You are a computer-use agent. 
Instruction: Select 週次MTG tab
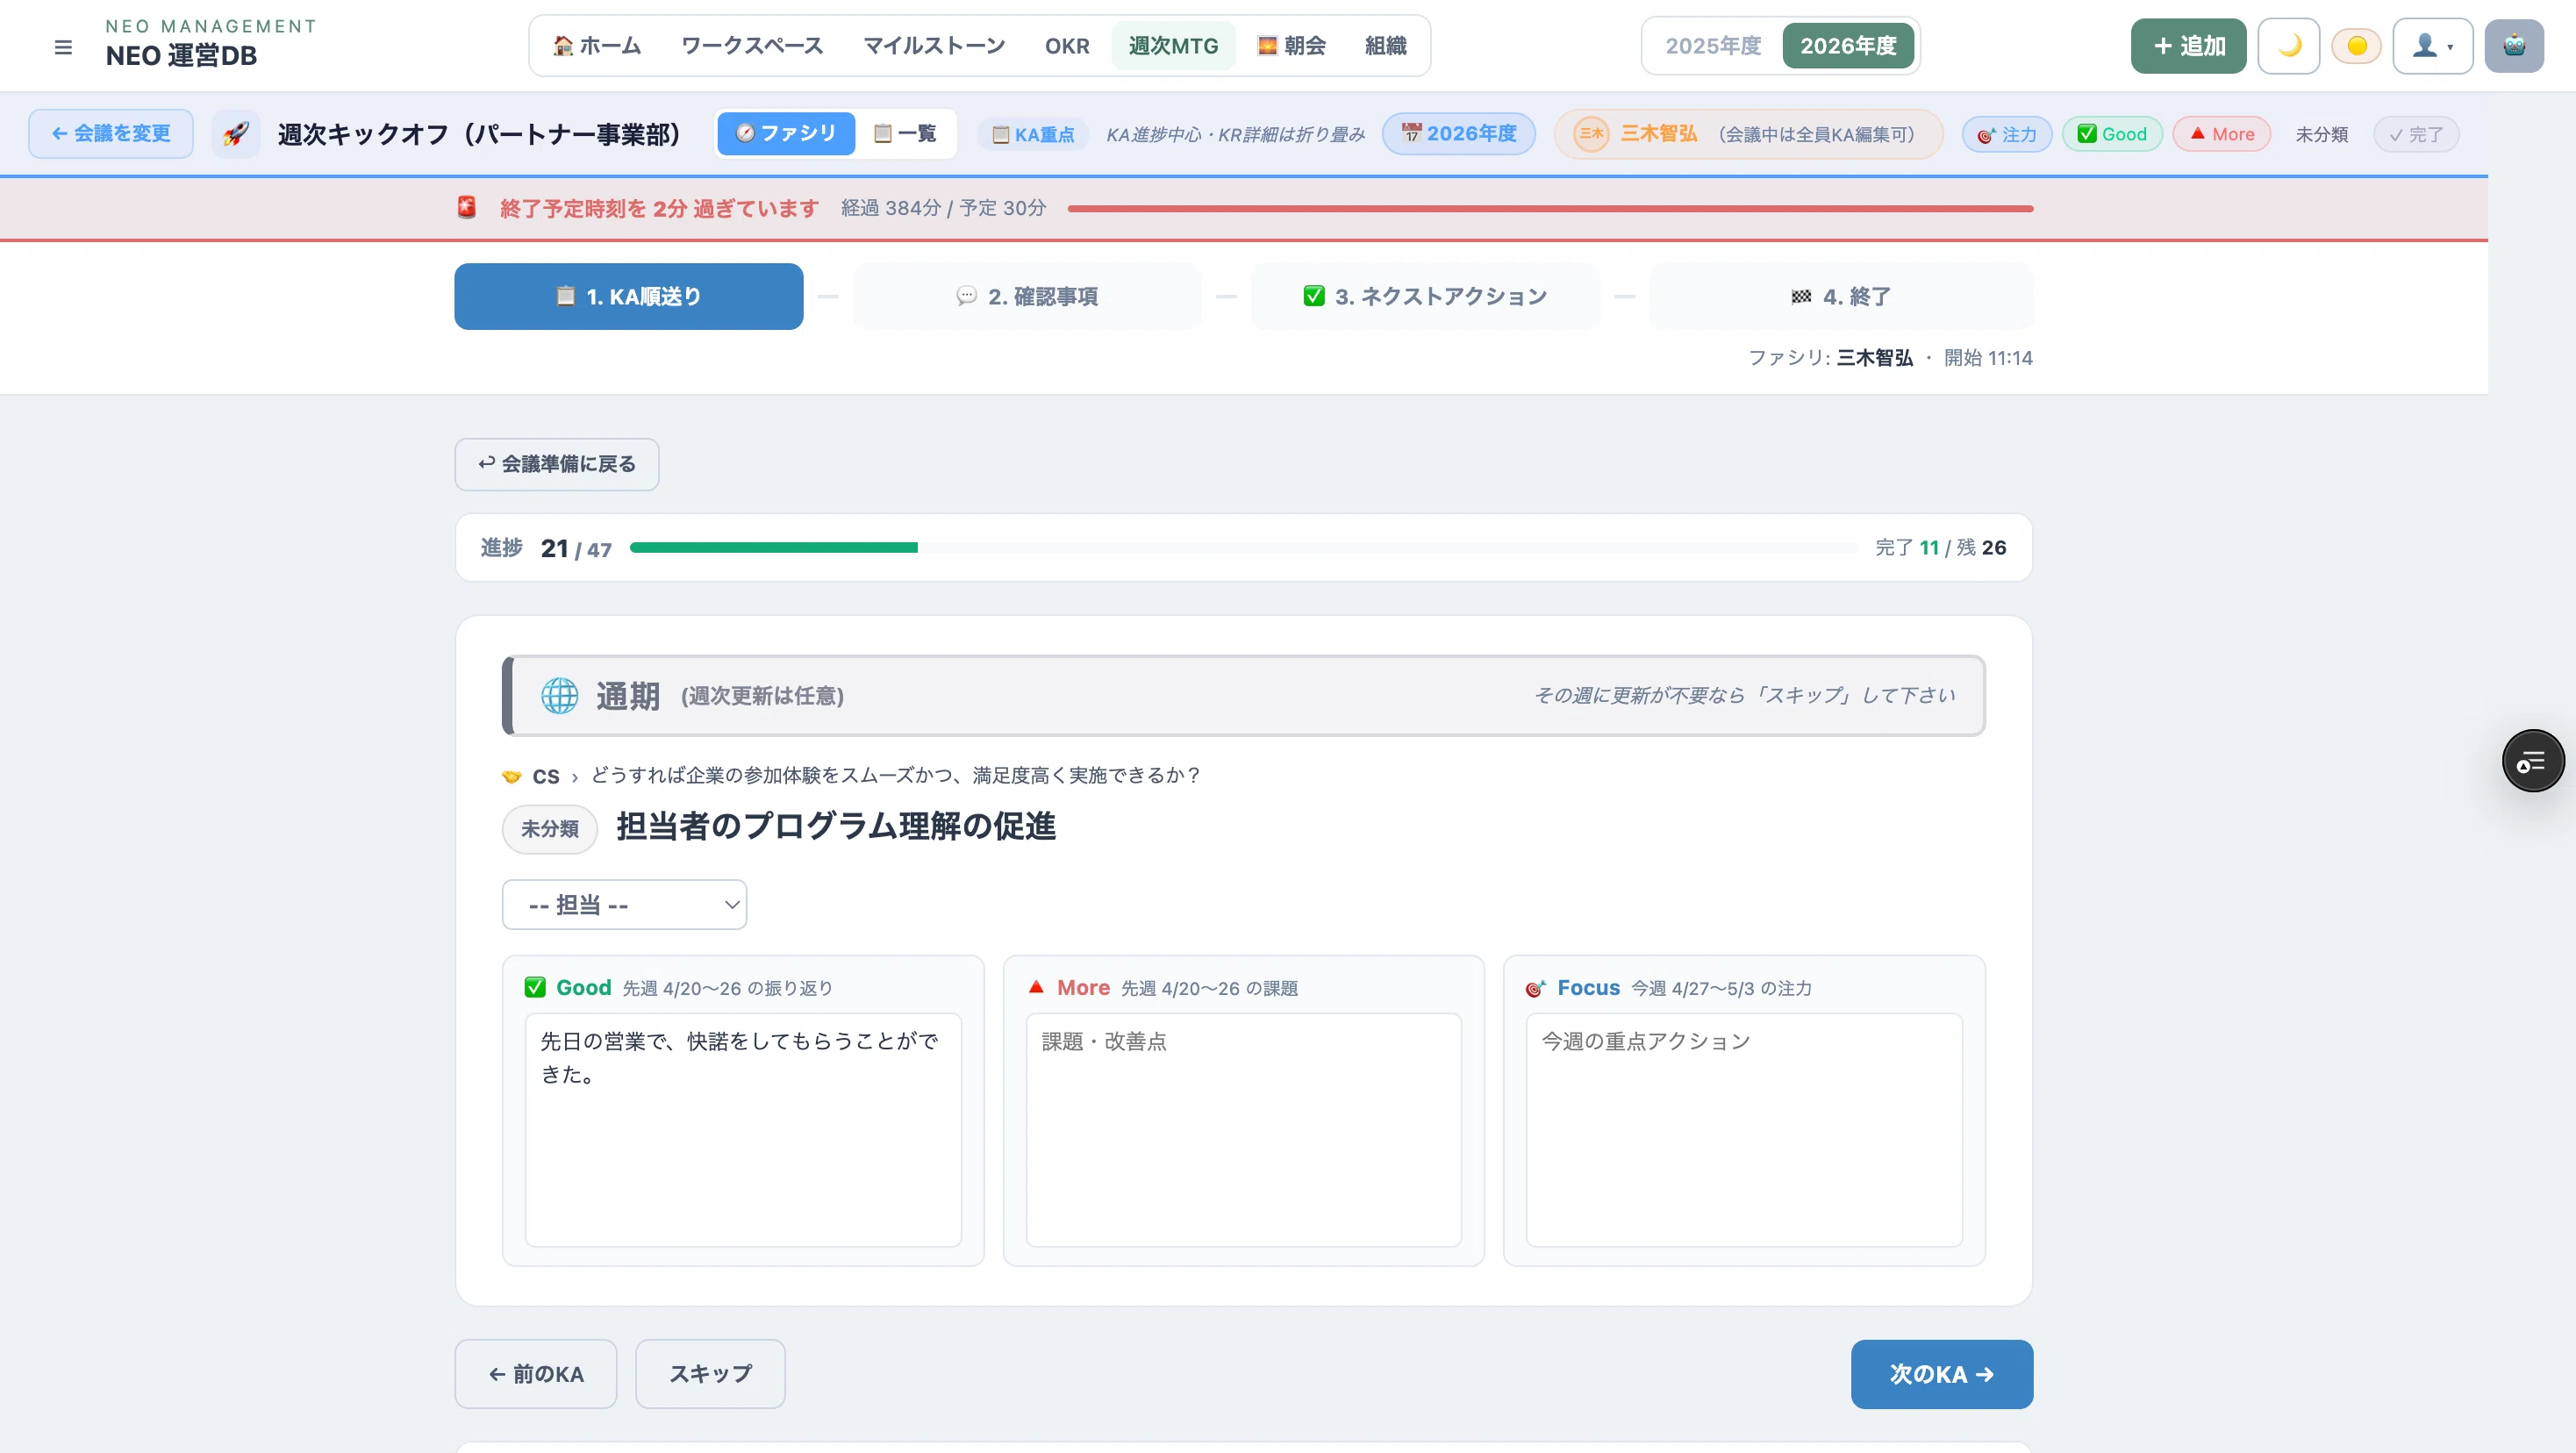click(x=1173, y=46)
